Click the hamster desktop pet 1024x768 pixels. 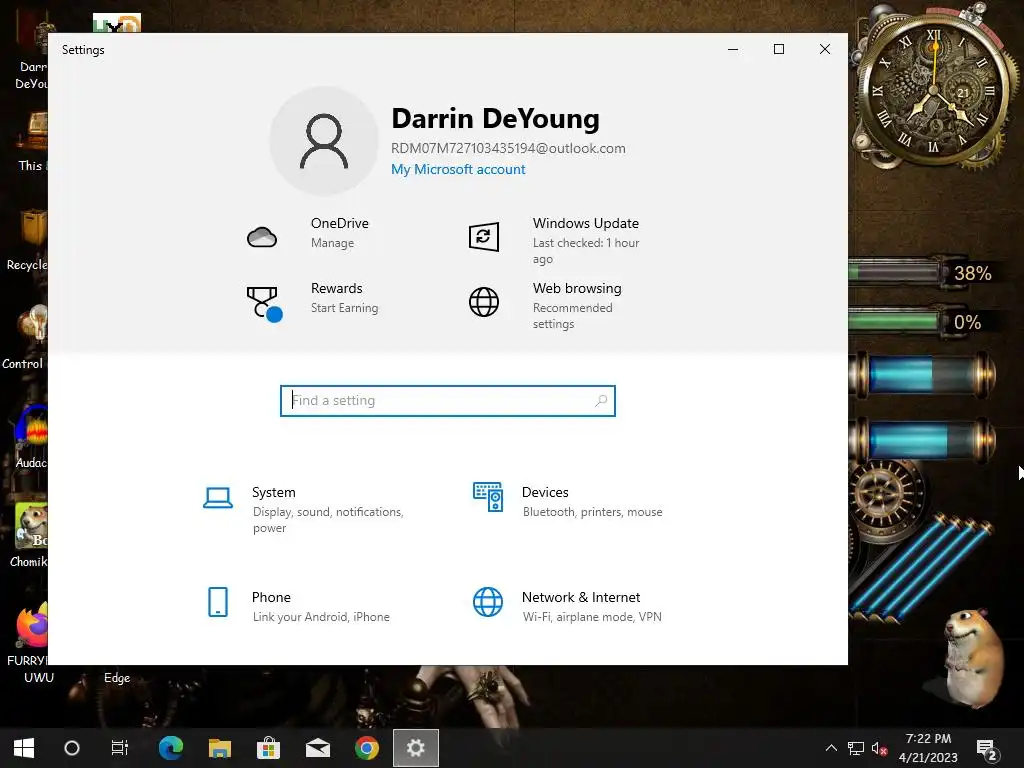point(973,658)
